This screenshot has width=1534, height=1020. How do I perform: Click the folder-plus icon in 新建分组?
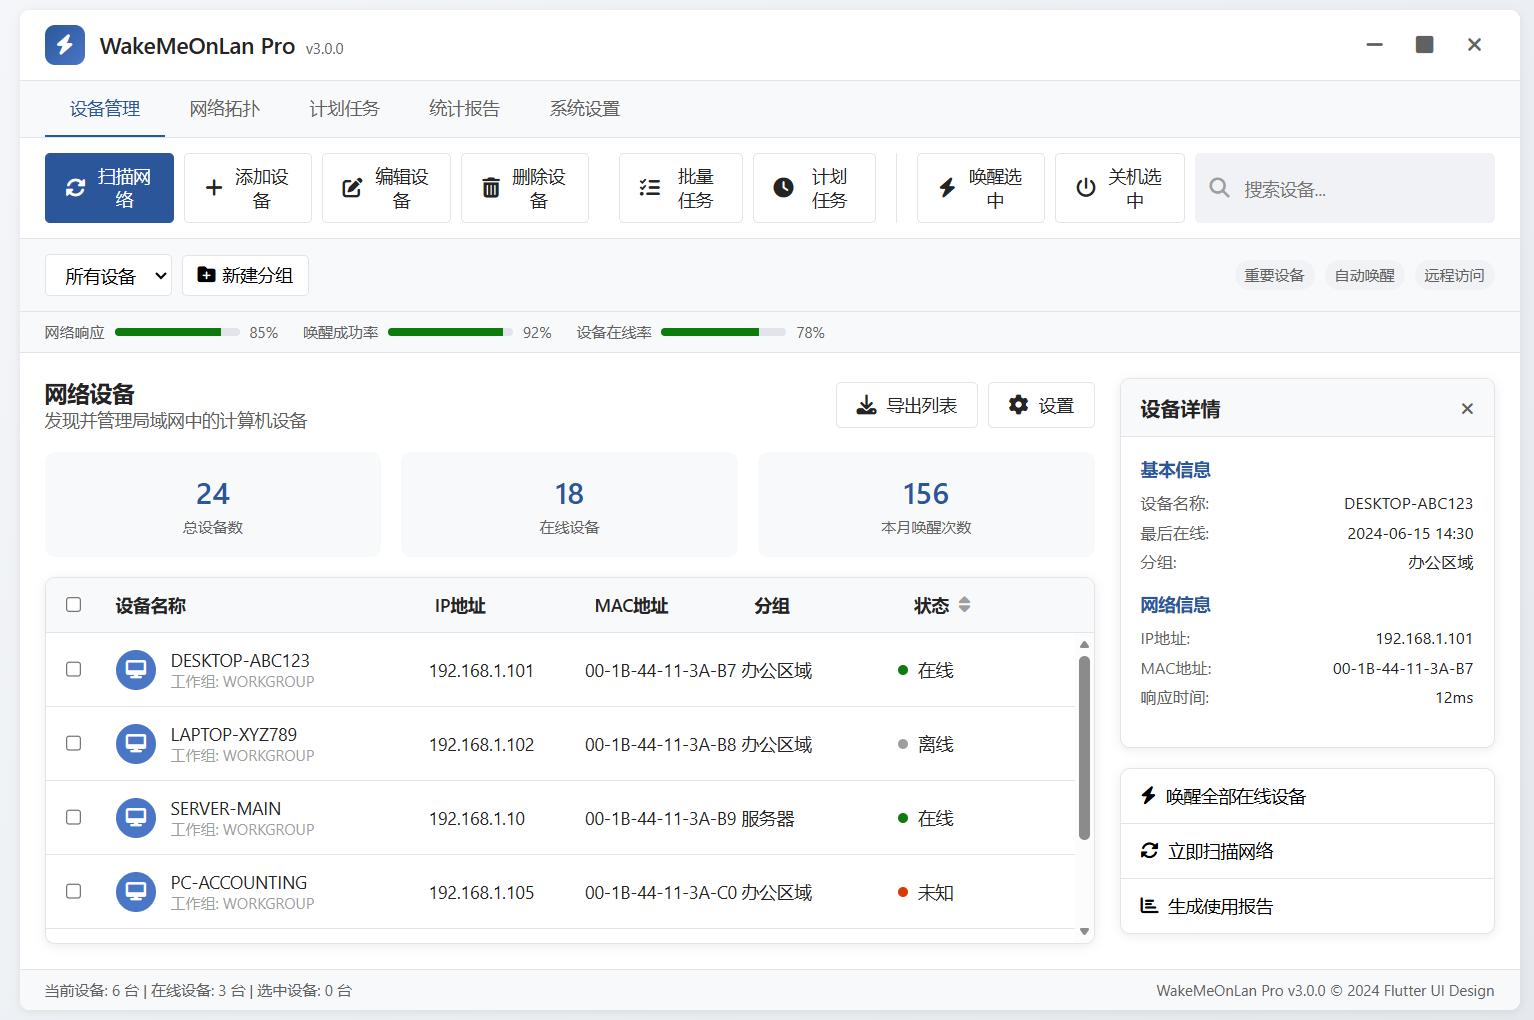pos(206,275)
